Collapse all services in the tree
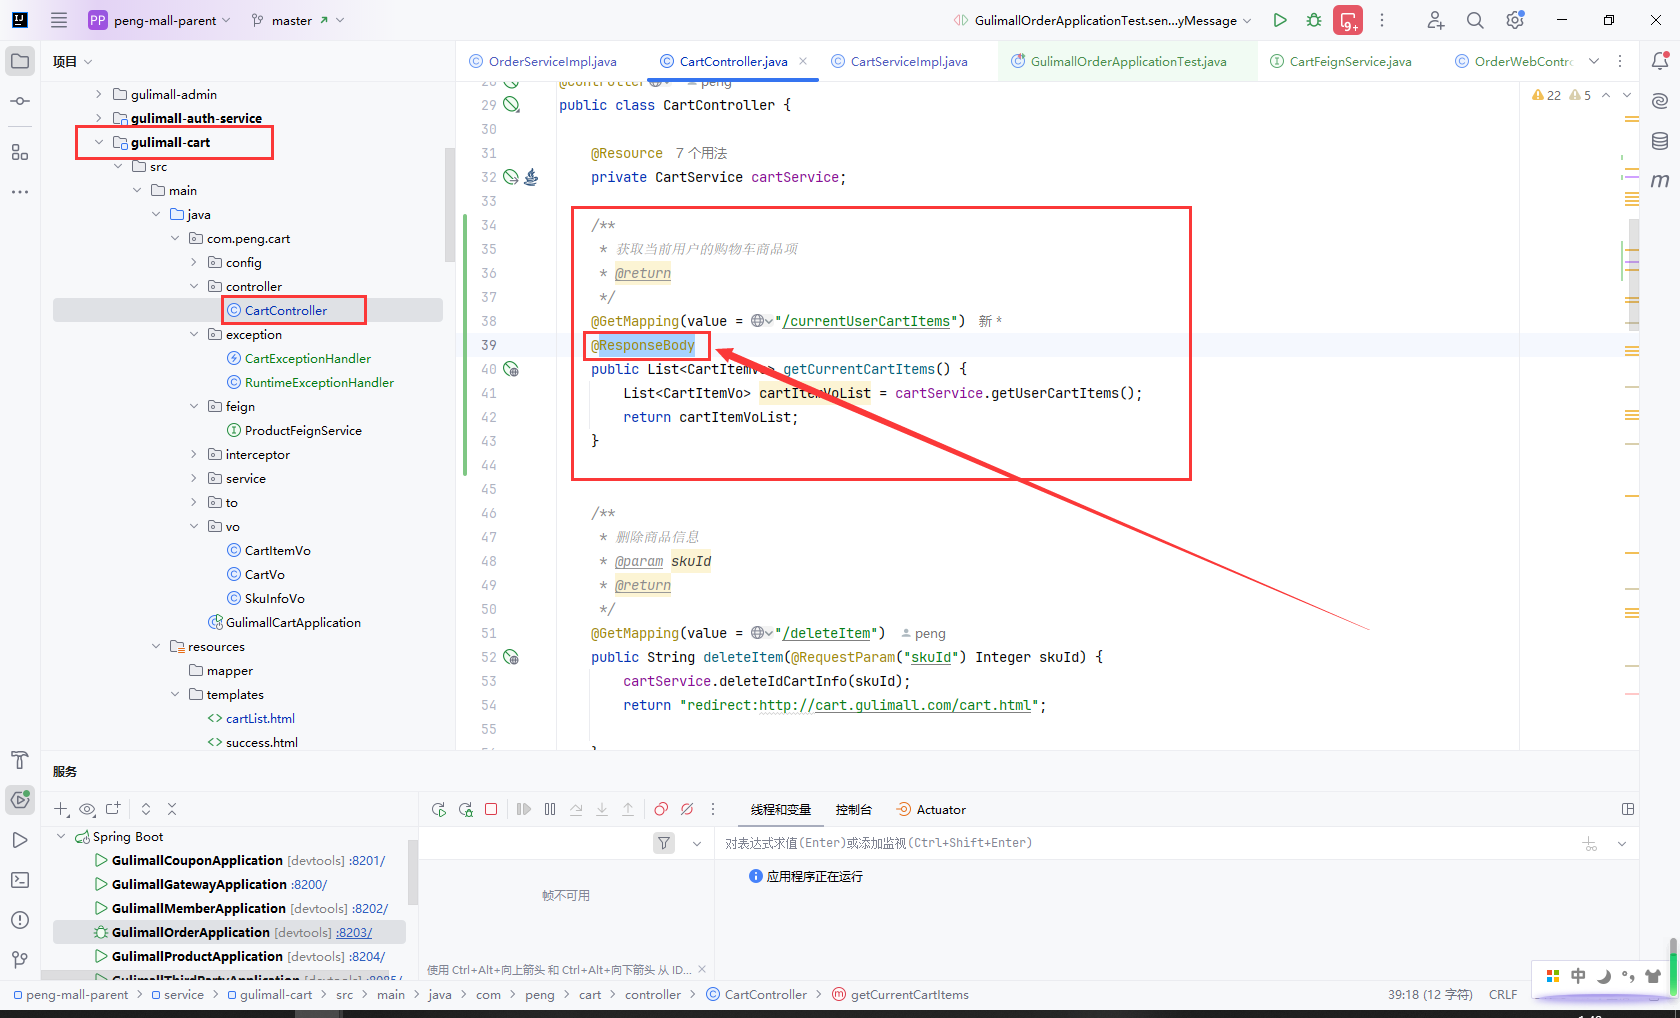The height and width of the screenshot is (1018, 1680). point(172,809)
